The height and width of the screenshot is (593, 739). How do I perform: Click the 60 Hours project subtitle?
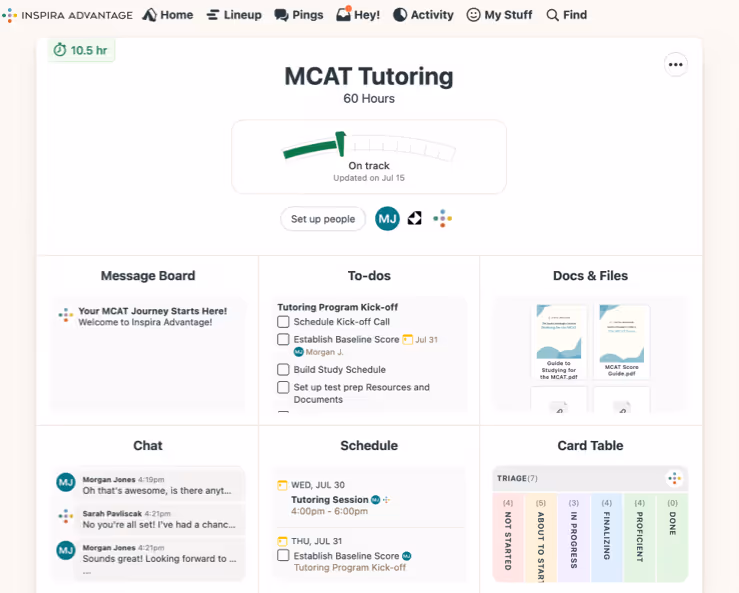[369, 99]
